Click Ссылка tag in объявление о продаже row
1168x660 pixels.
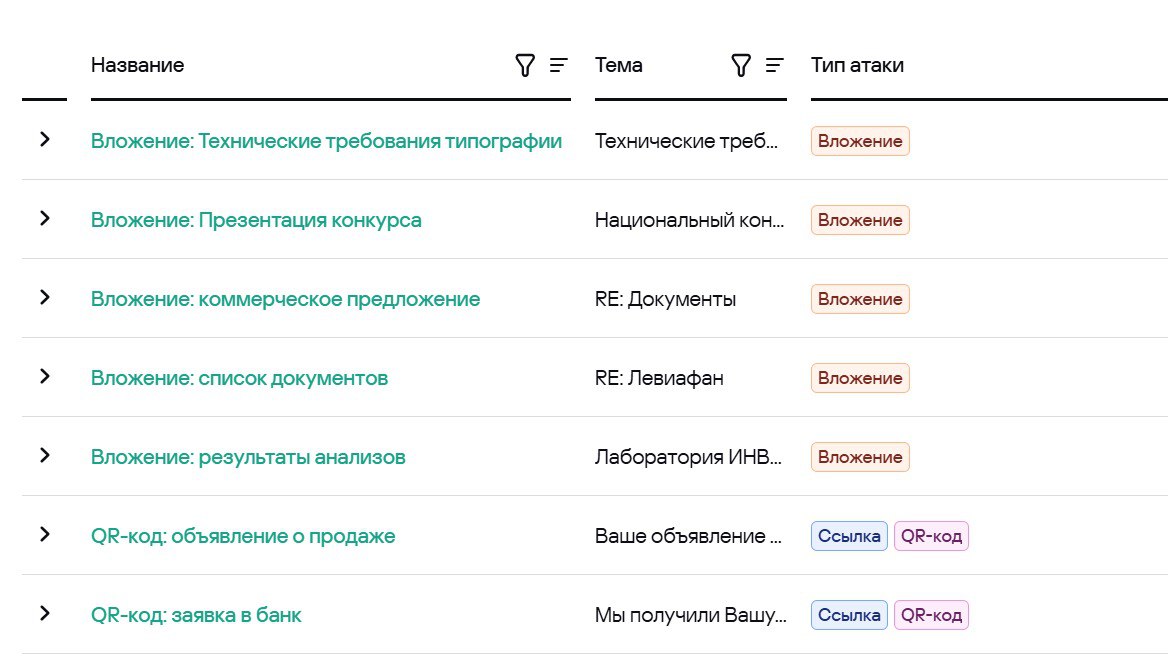click(849, 536)
